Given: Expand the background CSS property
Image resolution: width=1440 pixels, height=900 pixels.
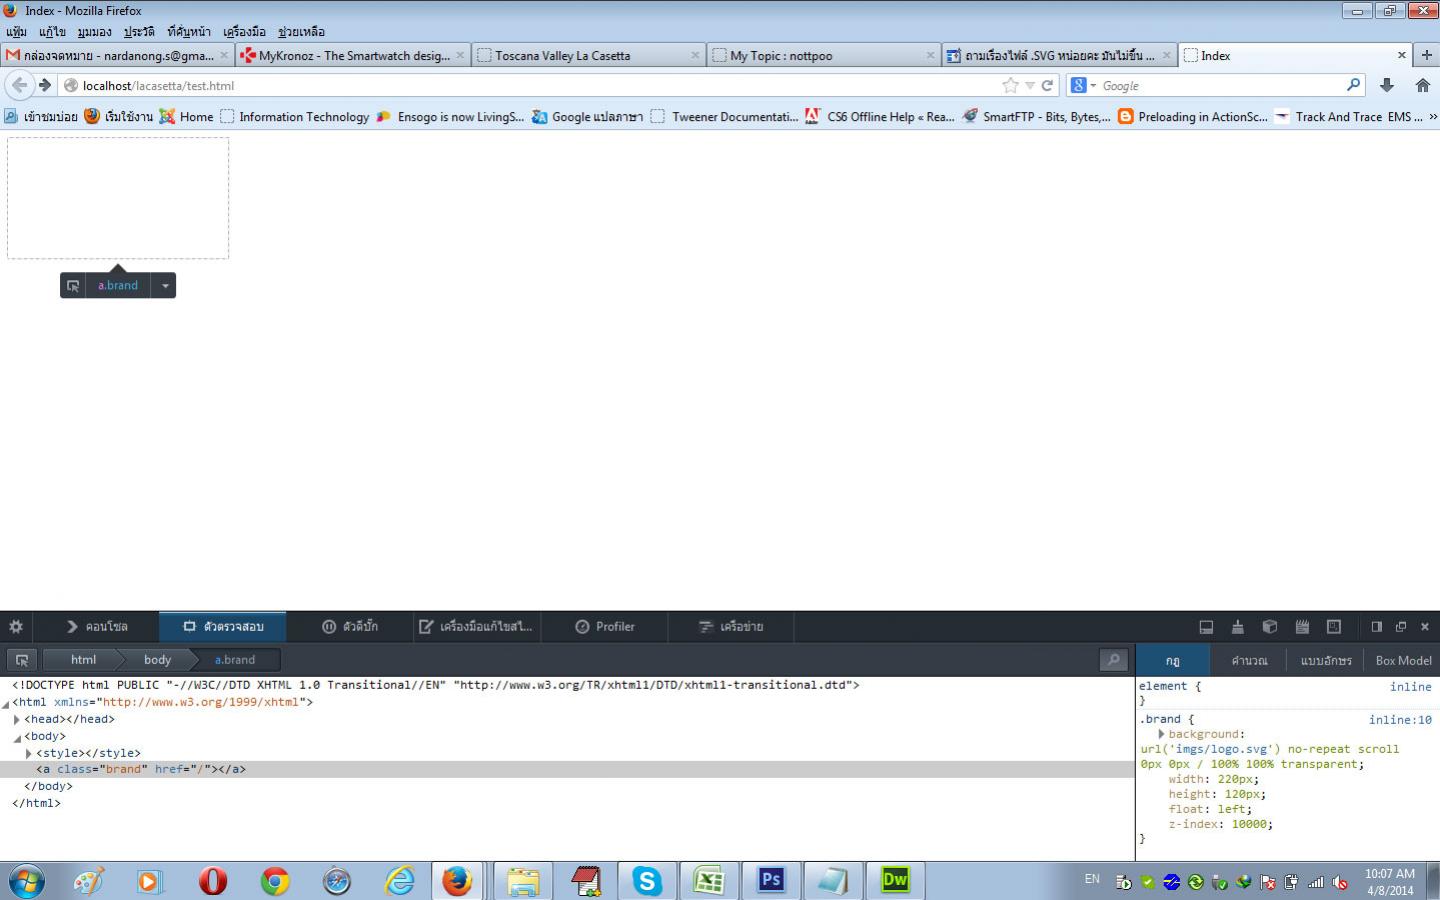Looking at the screenshot, I should [x=1161, y=734].
